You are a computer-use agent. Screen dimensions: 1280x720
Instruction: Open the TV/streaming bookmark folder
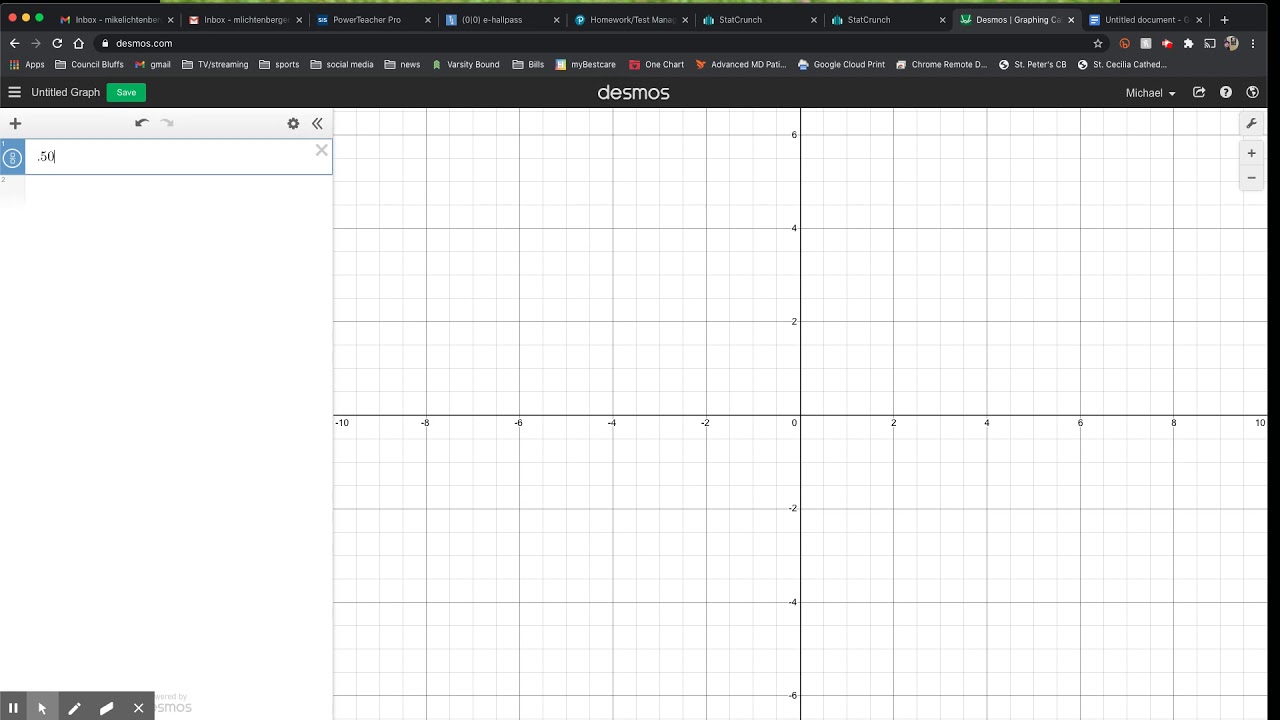[x=215, y=65]
